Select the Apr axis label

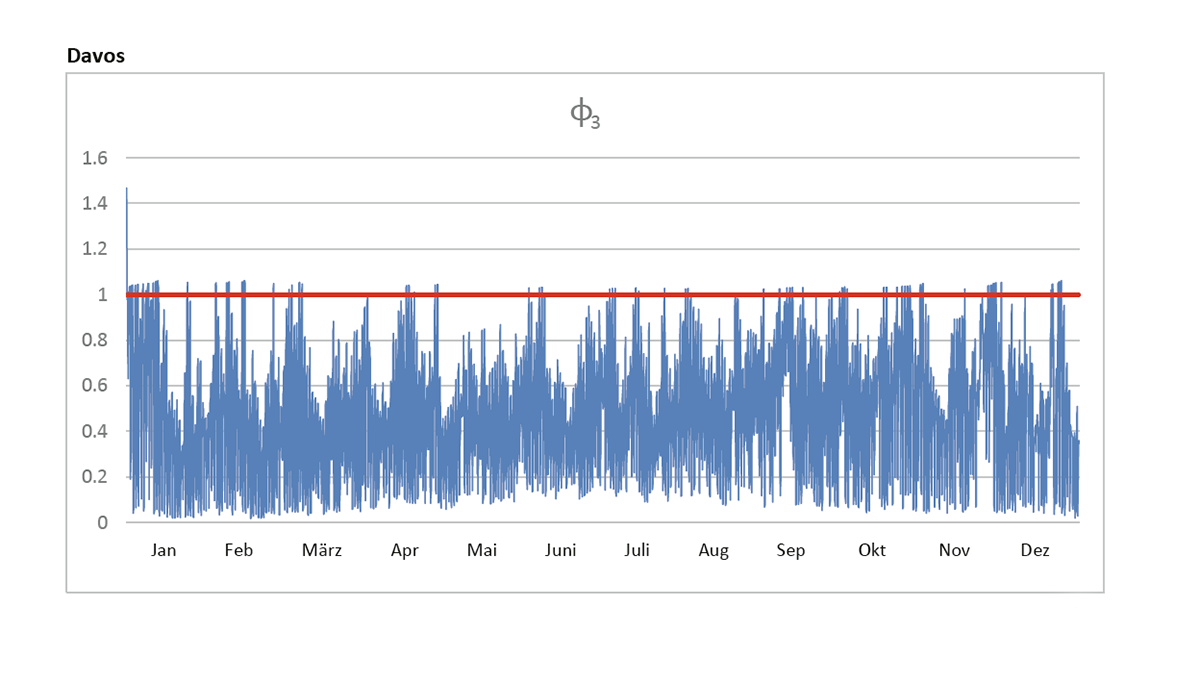point(405,550)
